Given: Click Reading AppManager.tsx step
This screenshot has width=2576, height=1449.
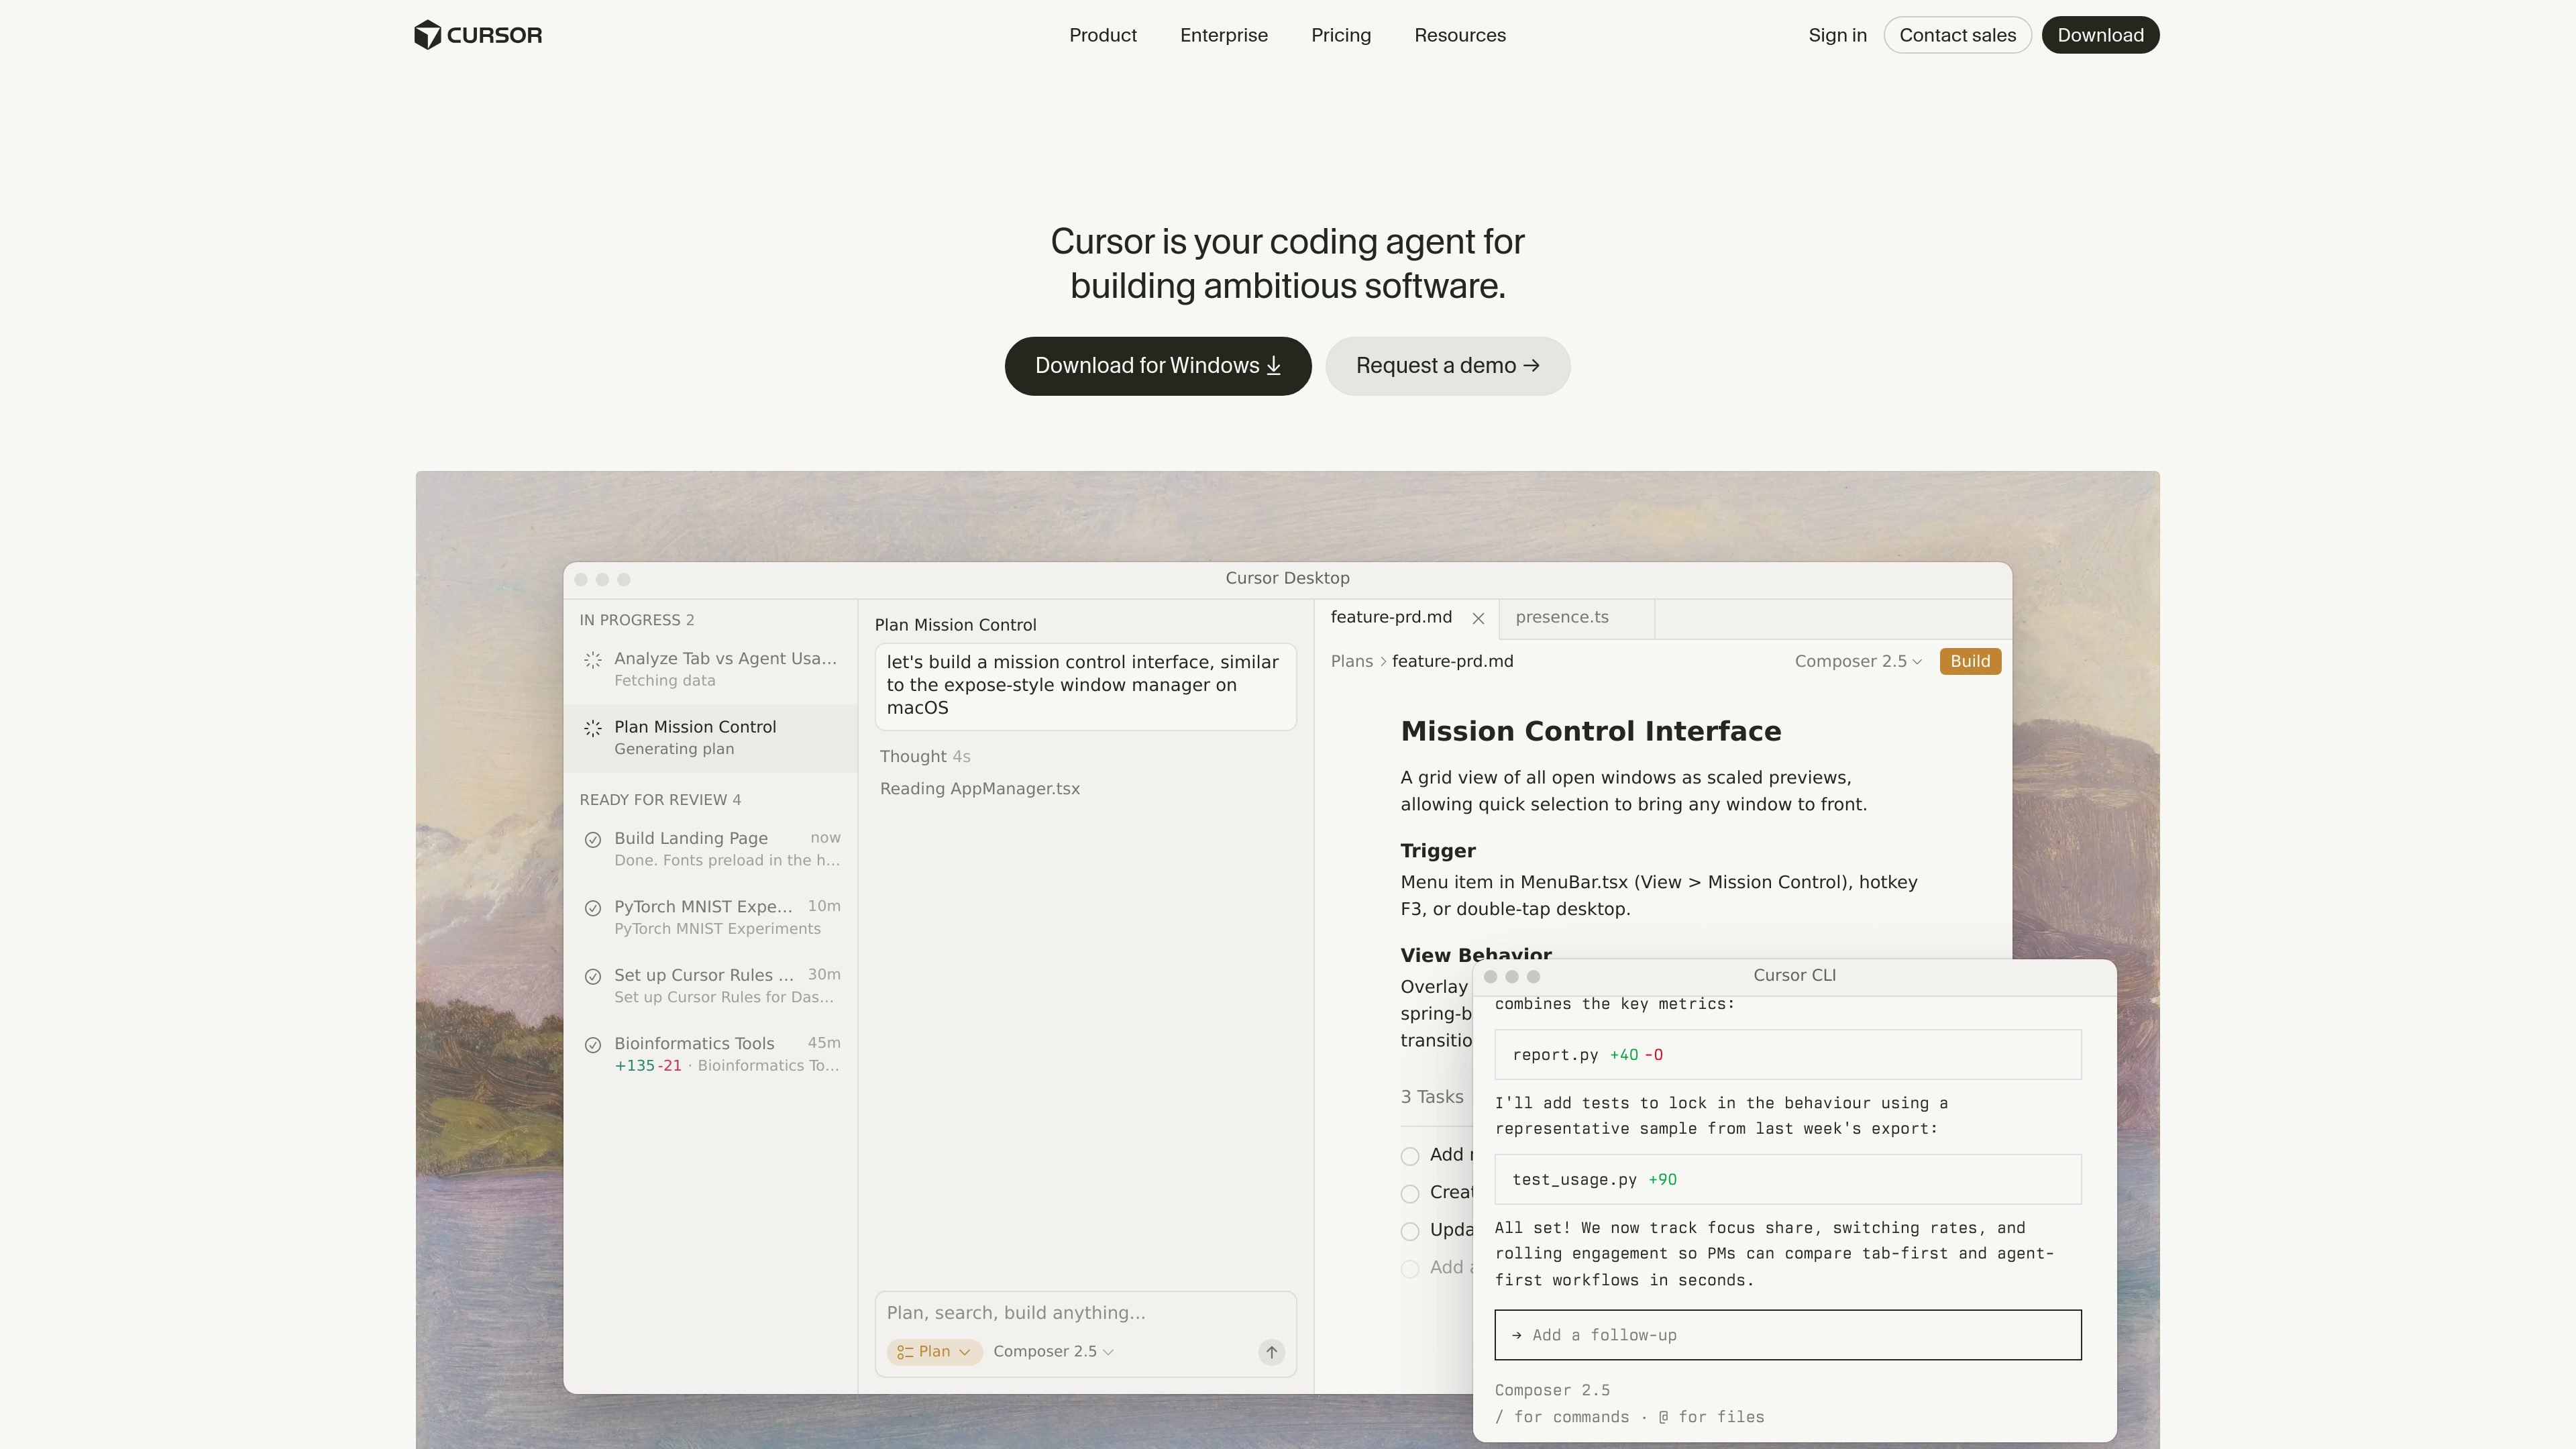Looking at the screenshot, I should click(979, 789).
